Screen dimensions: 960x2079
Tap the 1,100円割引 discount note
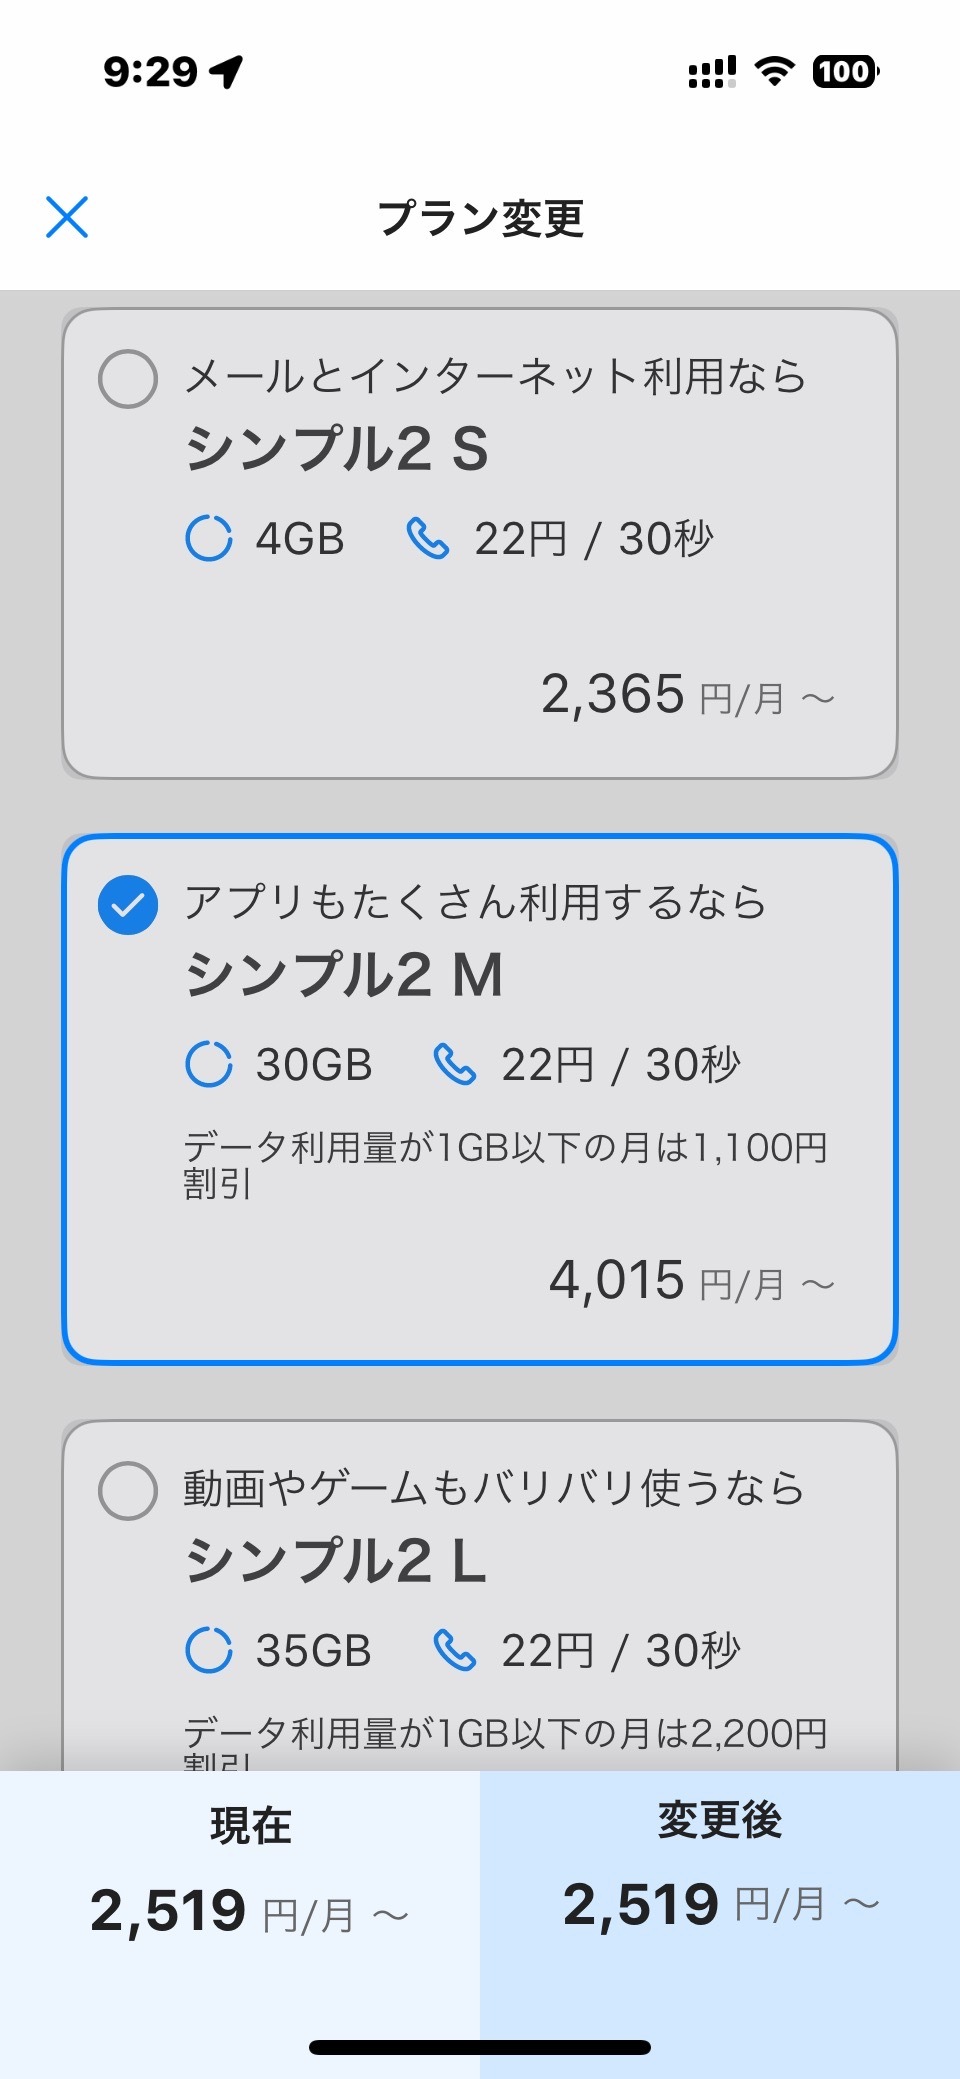click(x=505, y=1164)
